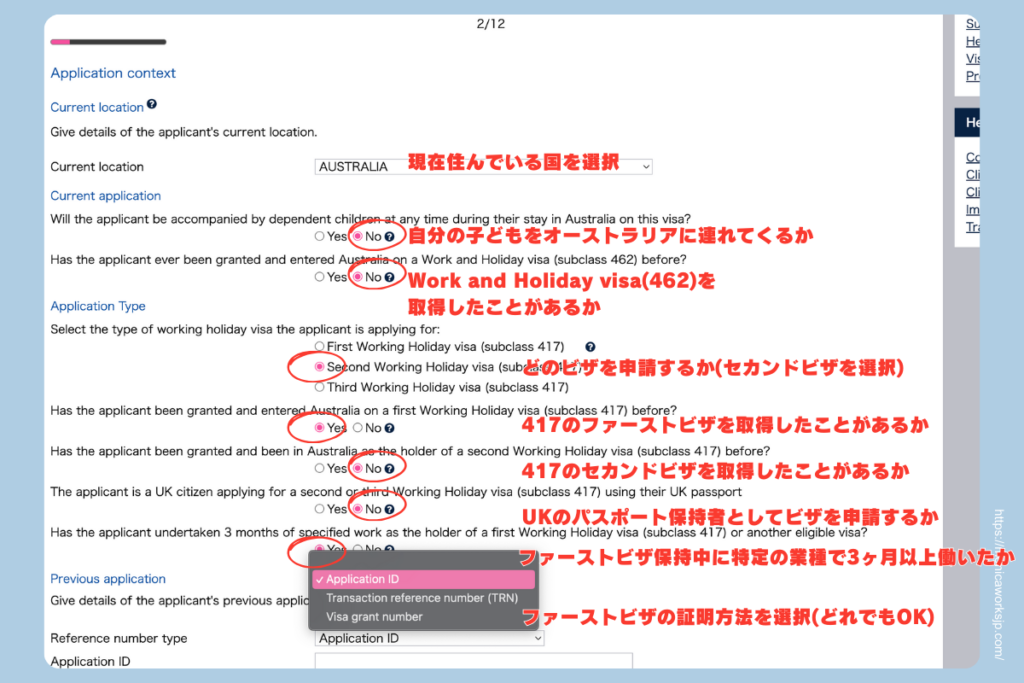Open the Current location country dropdown
The height and width of the screenshot is (683, 1024).
point(483,167)
